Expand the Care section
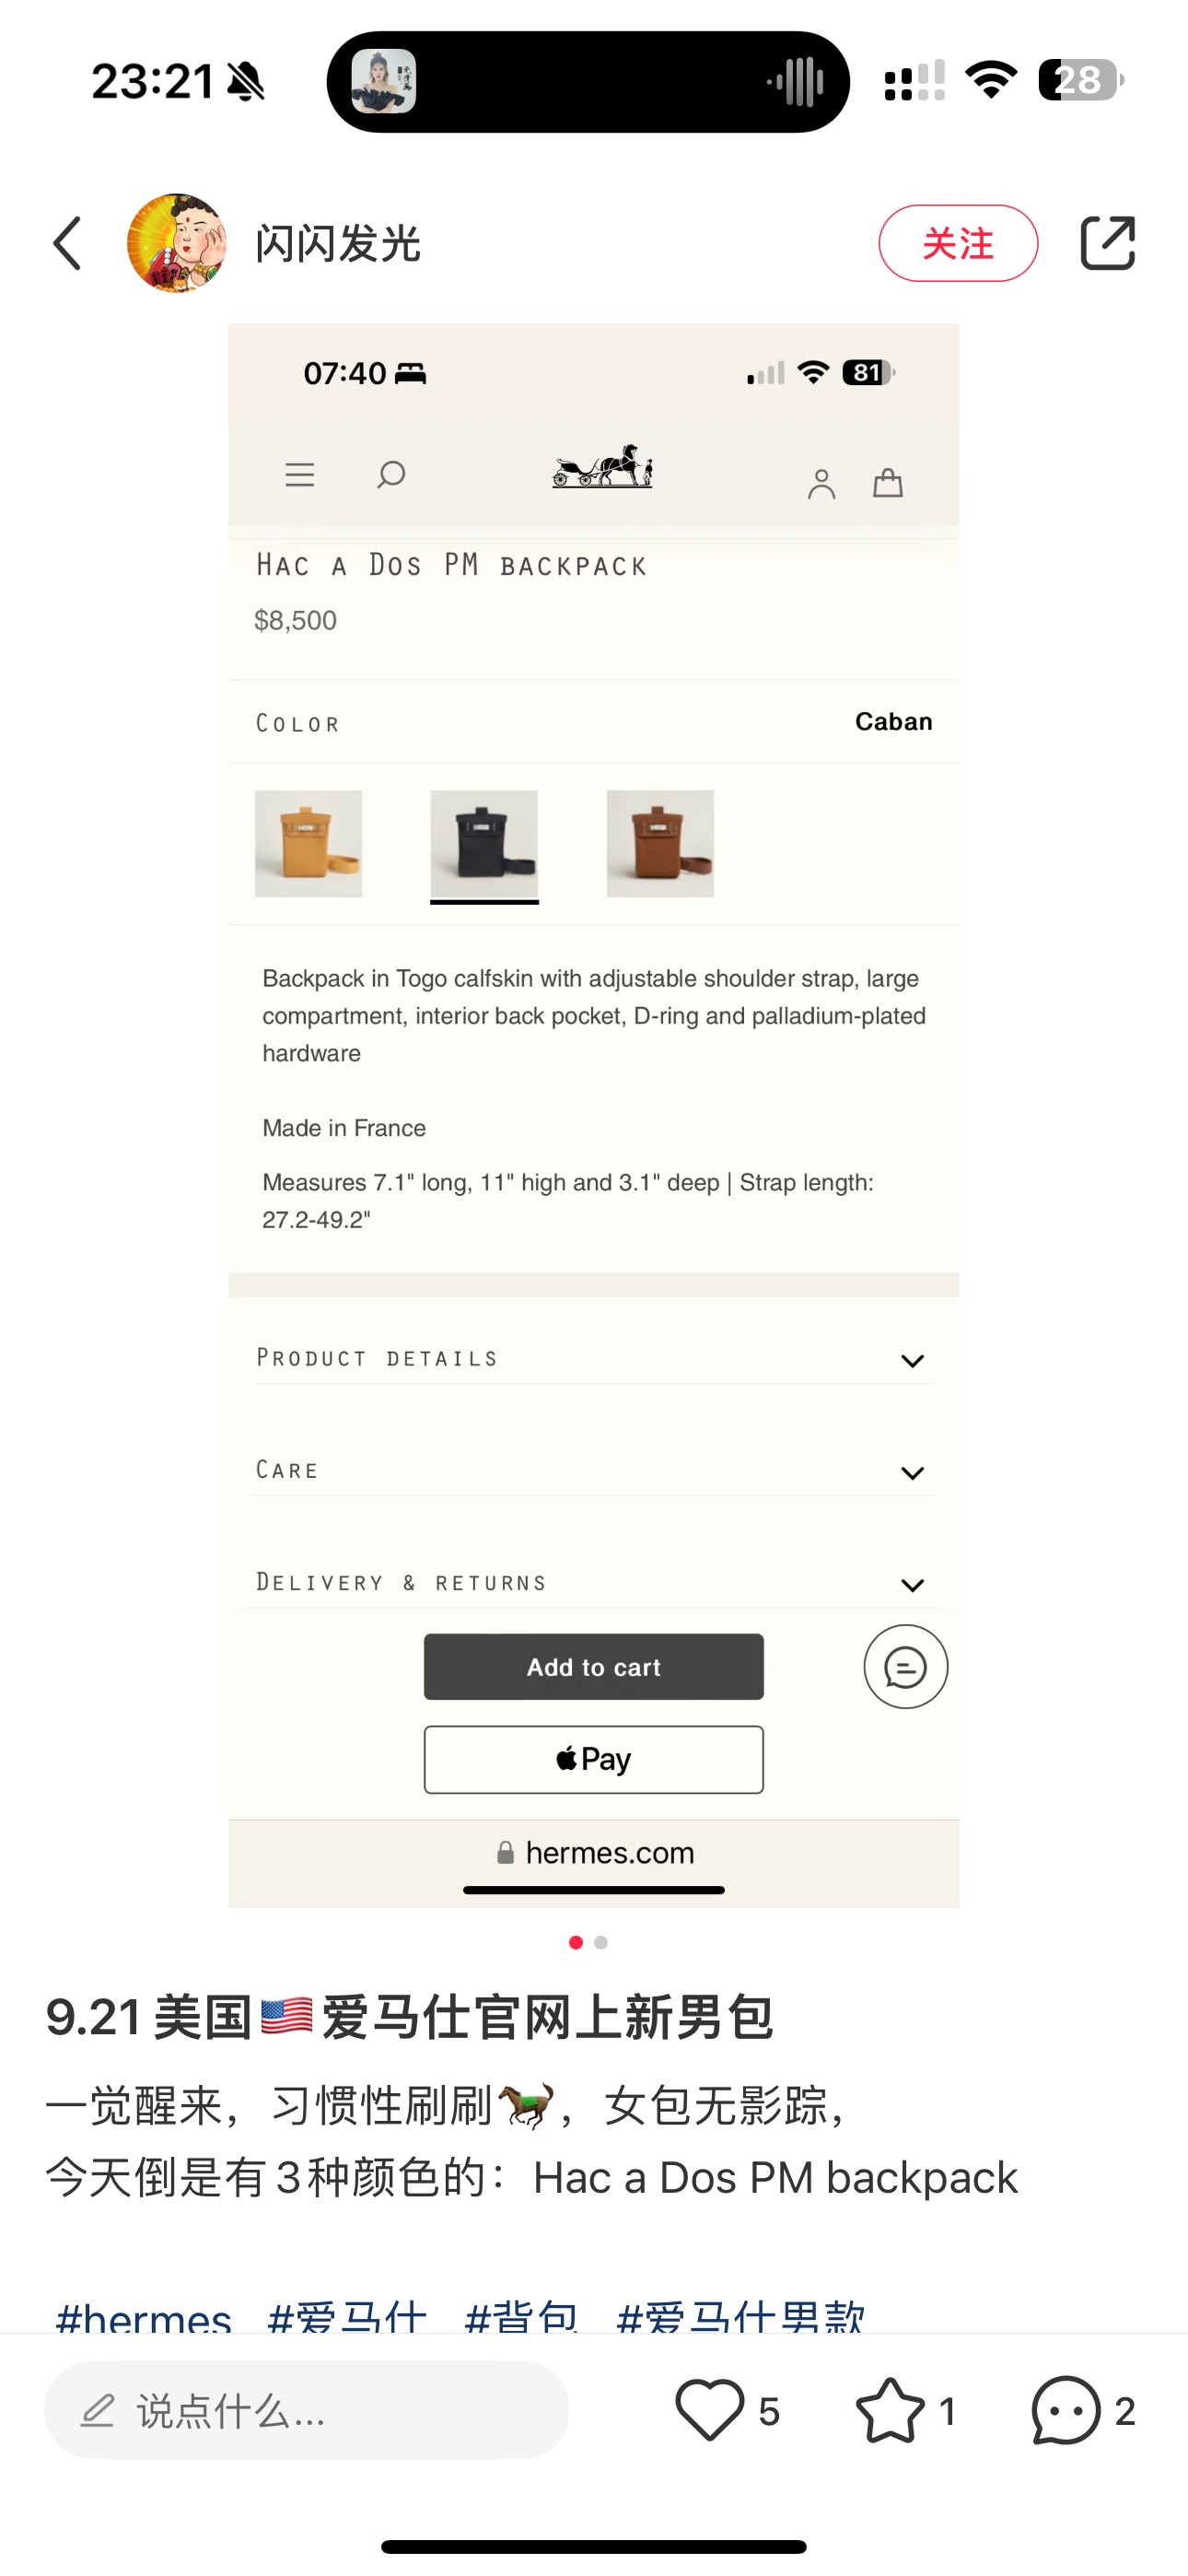 pyautogui.click(x=912, y=1472)
